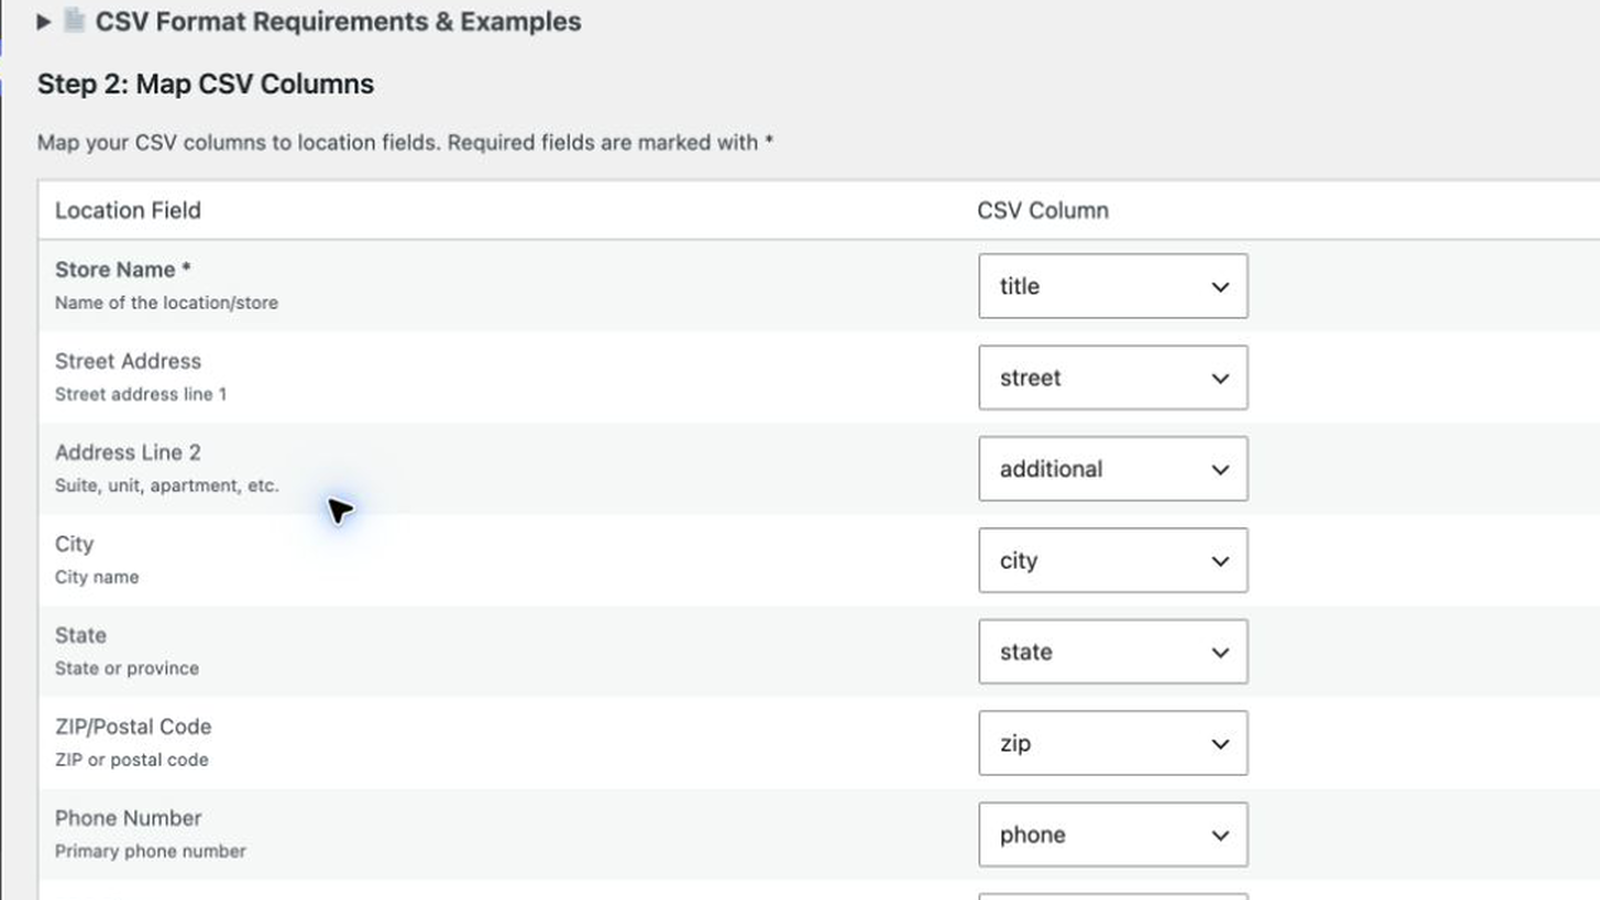Open the Address Line 2 dropdown showing additional
This screenshot has width=1600, height=900.
1113,469
